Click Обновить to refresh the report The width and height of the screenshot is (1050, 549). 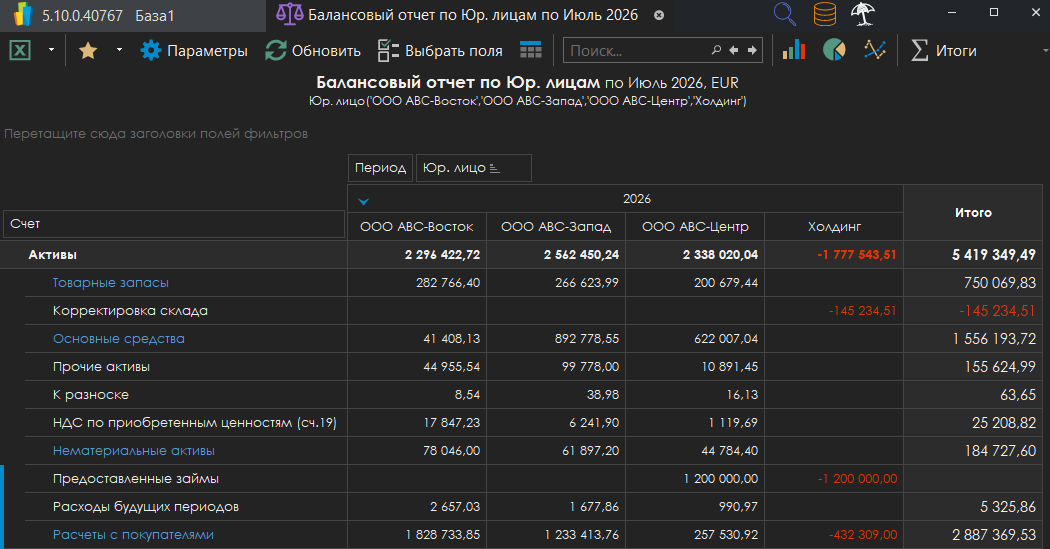(x=313, y=50)
